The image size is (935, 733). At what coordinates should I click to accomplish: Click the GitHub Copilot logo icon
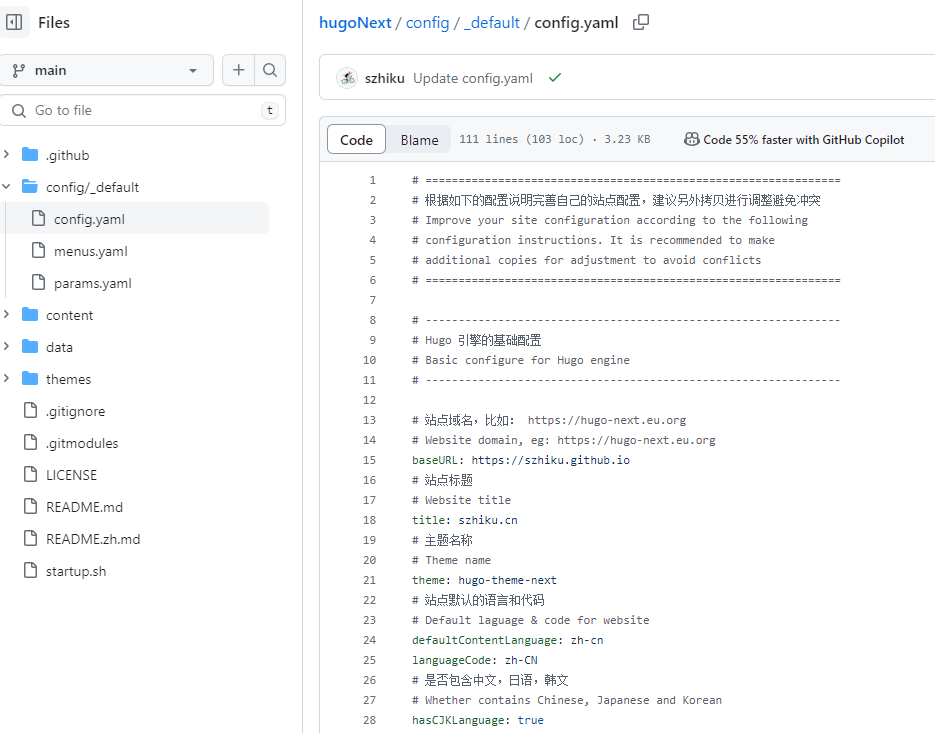tap(692, 139)
